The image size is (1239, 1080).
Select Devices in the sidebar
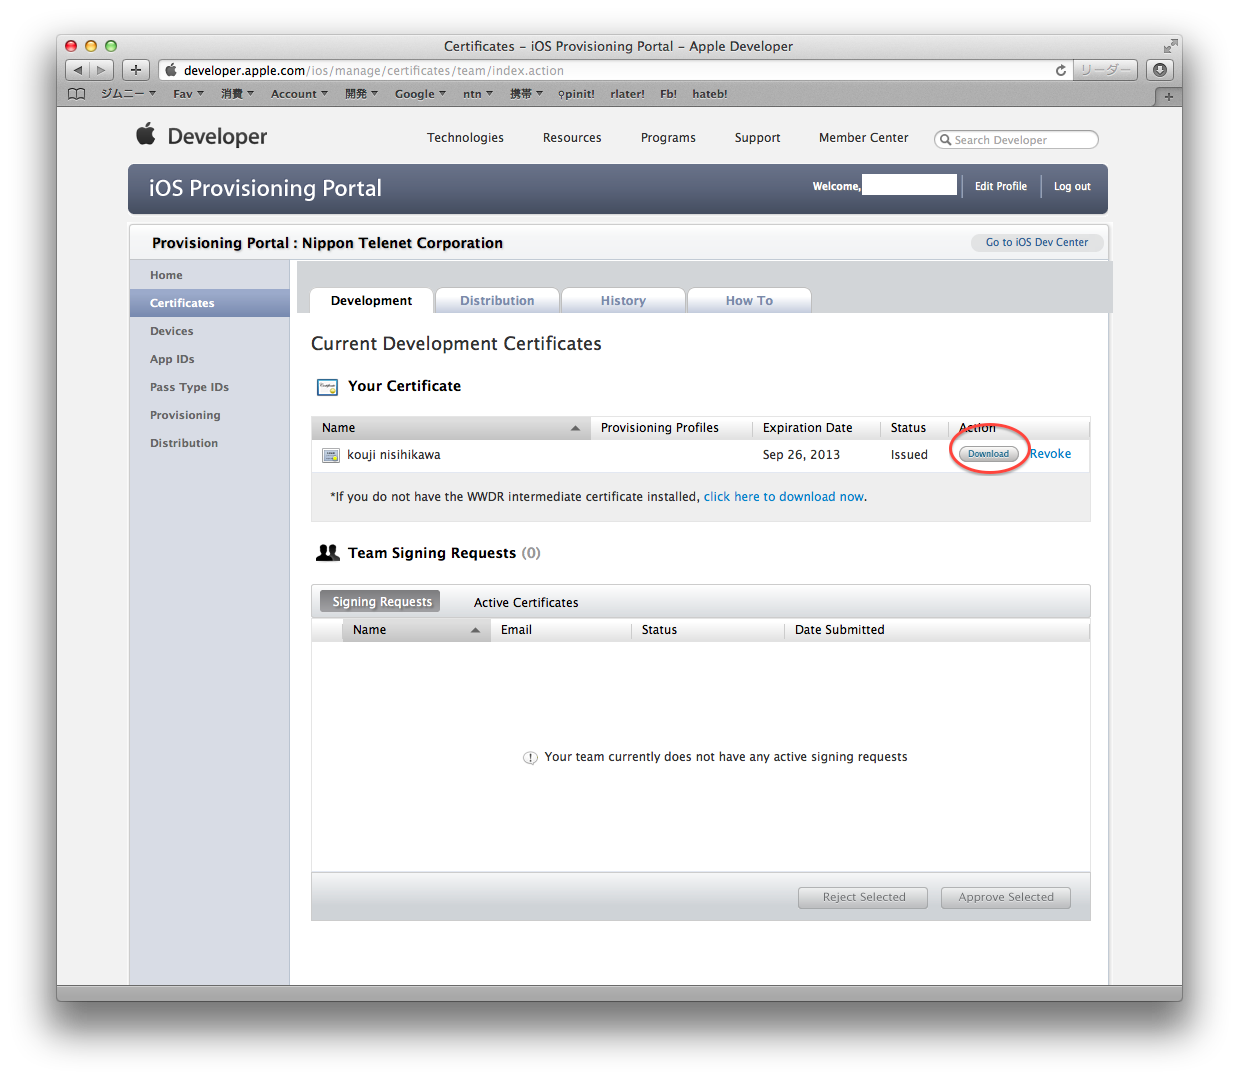[x=172, y=331]
